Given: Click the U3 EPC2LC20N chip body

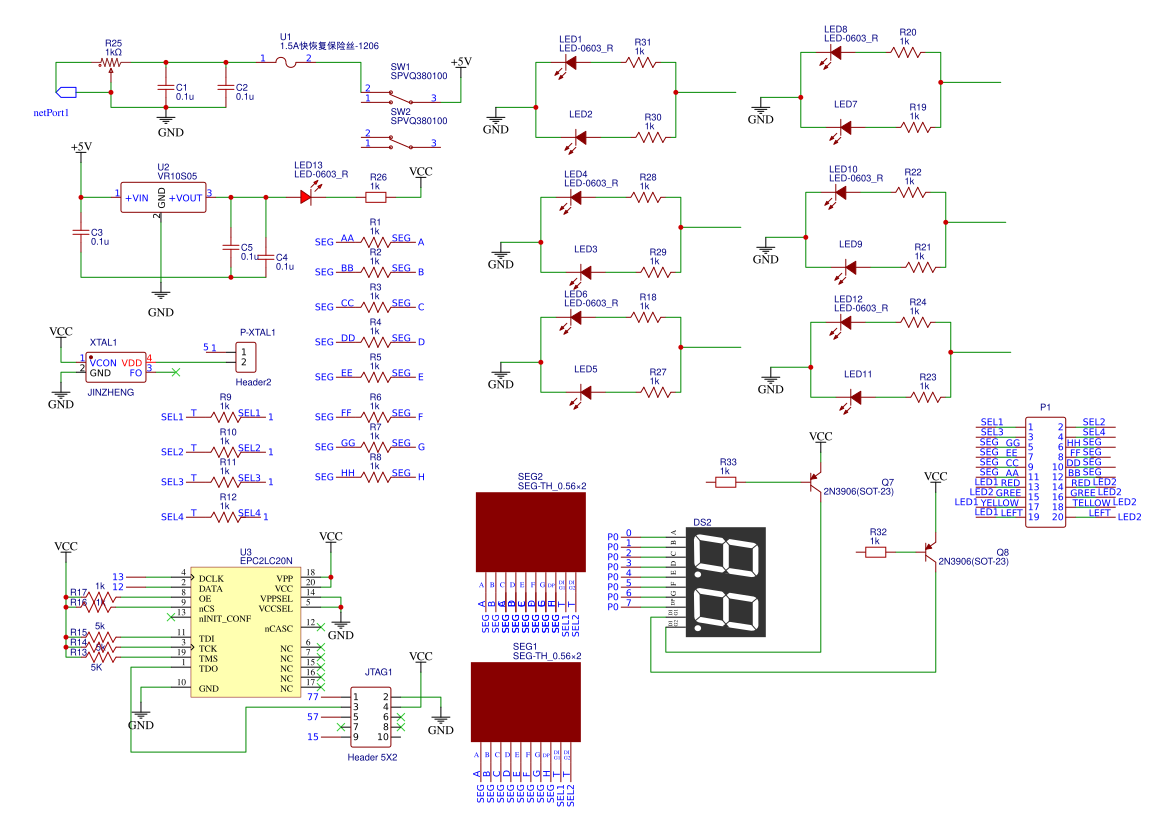Looking at the screenshot, I should [245, 634].
